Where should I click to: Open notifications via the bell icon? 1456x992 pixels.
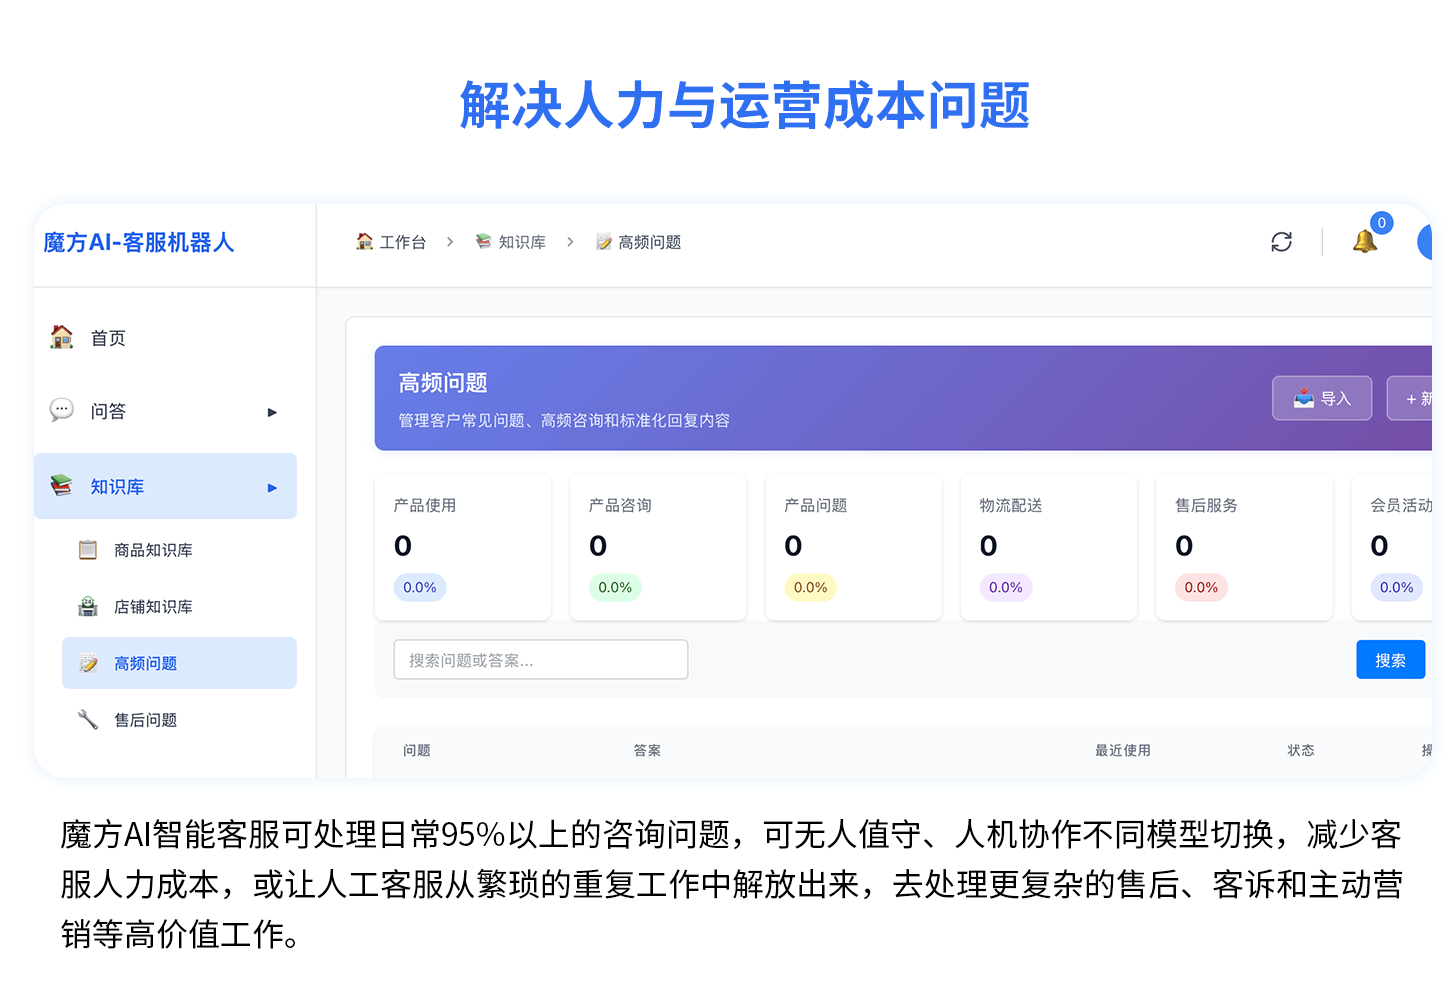tap(1365, 241)
